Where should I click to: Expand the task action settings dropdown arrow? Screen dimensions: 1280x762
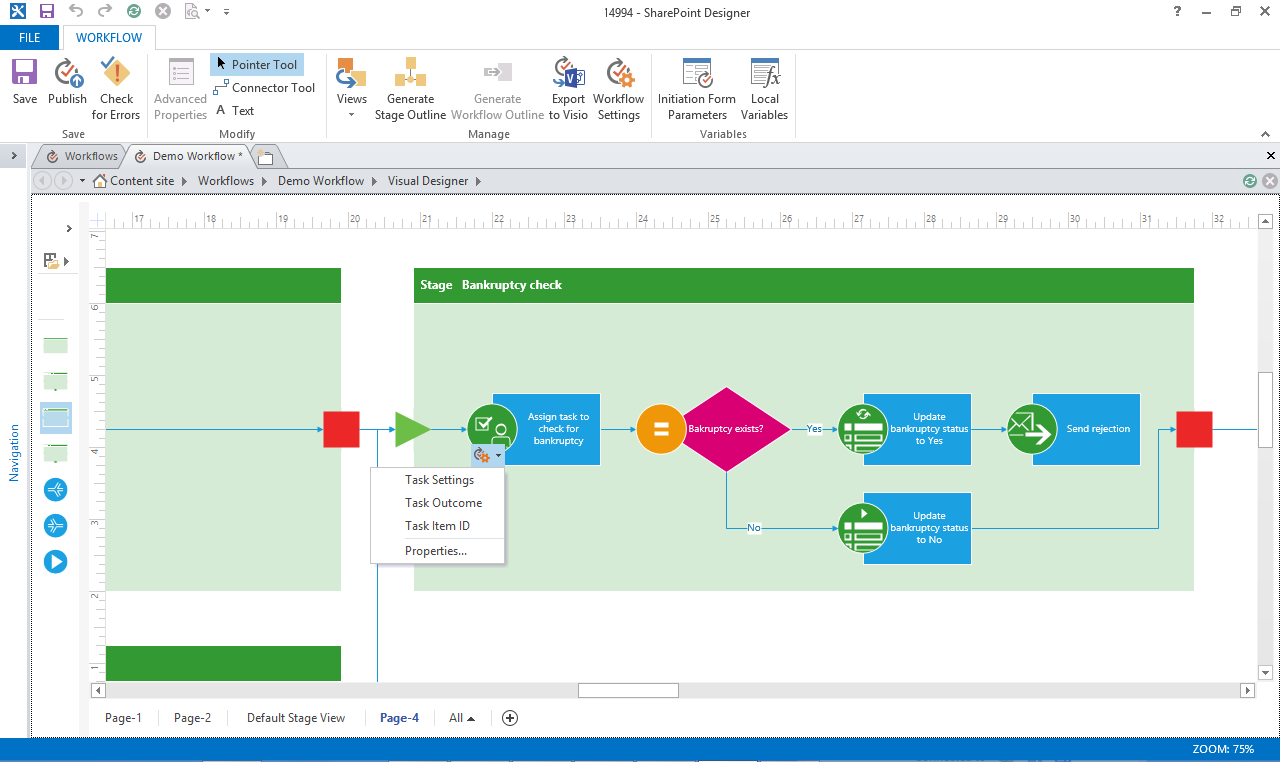(x=497, y=455)
